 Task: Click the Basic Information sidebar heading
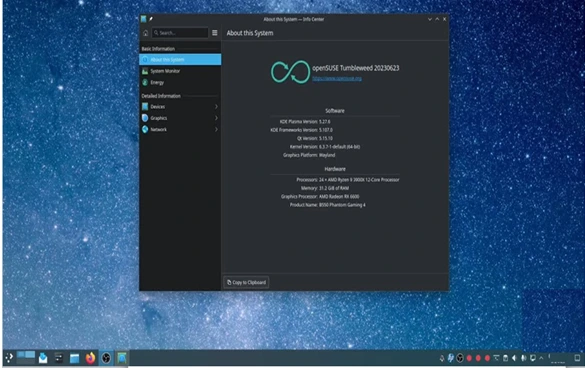point(158,49)
